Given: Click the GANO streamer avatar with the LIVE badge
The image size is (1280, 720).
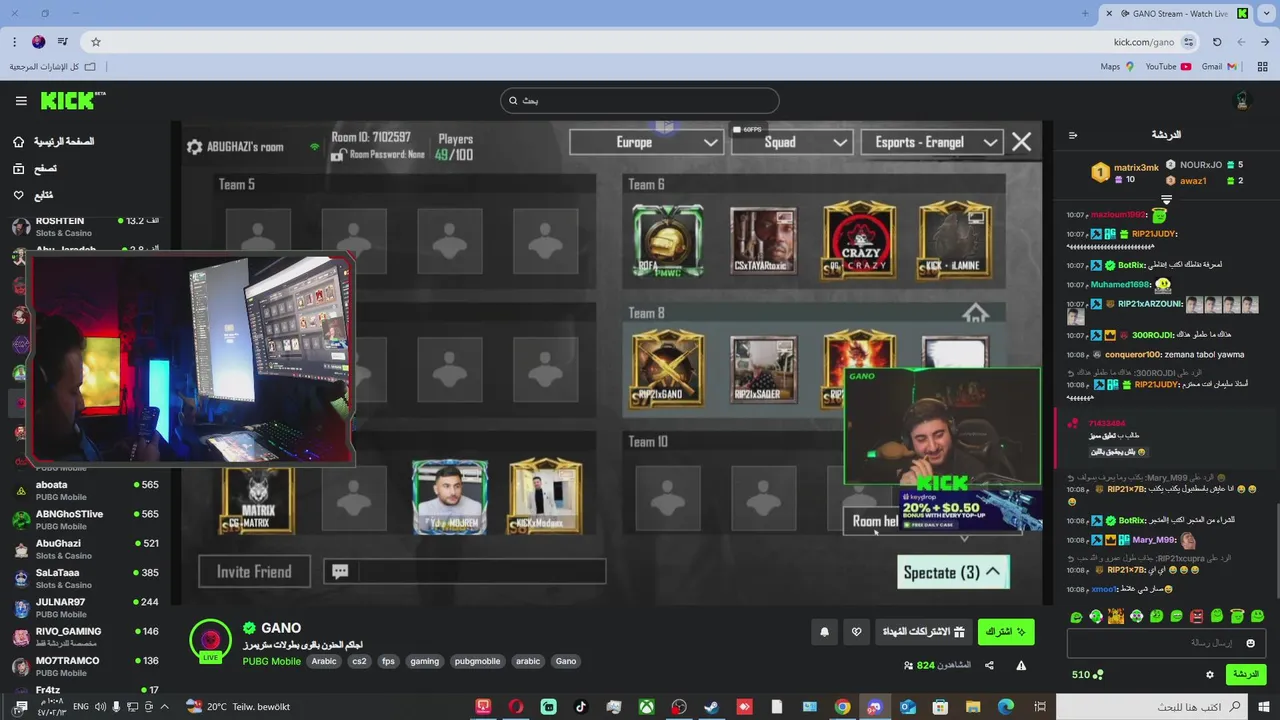Looking at the screenshot, I should click(x=210, y=640).
